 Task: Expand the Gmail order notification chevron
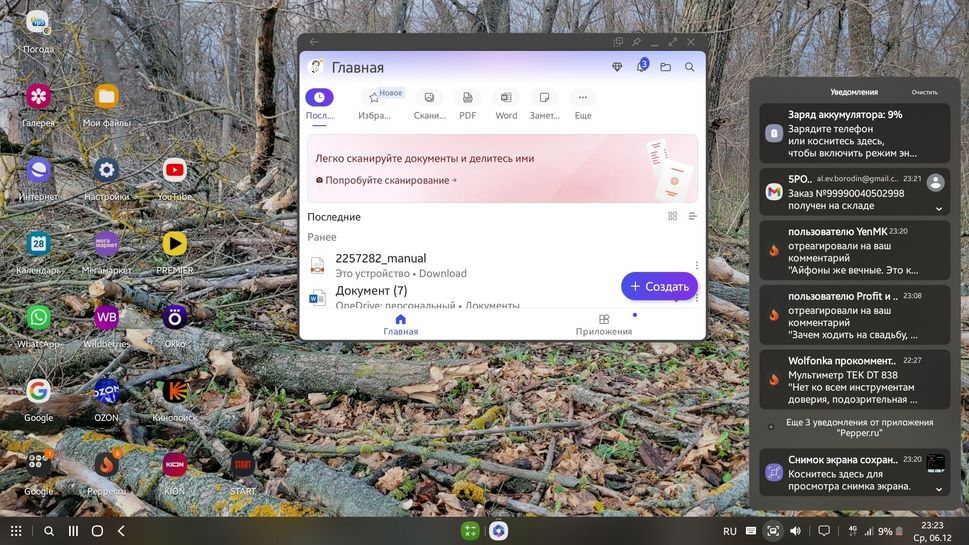(x=939, y=209)
